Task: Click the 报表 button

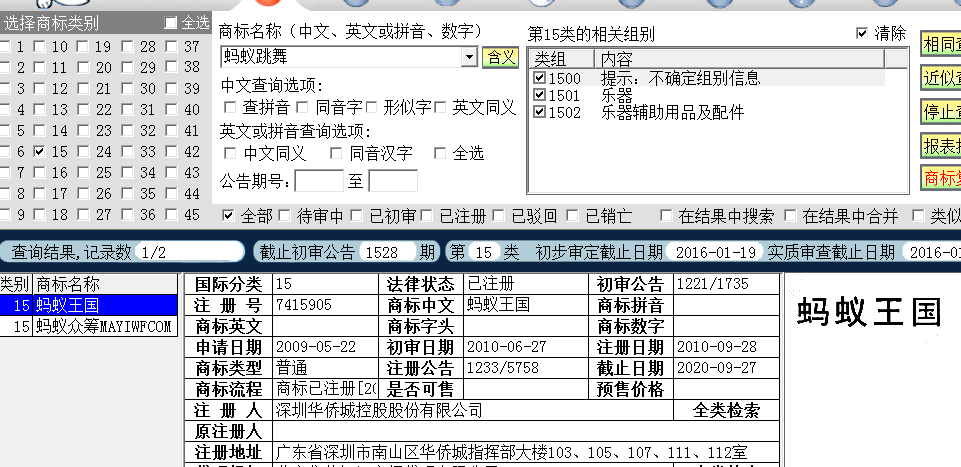Action: click(x=941, y=145)
